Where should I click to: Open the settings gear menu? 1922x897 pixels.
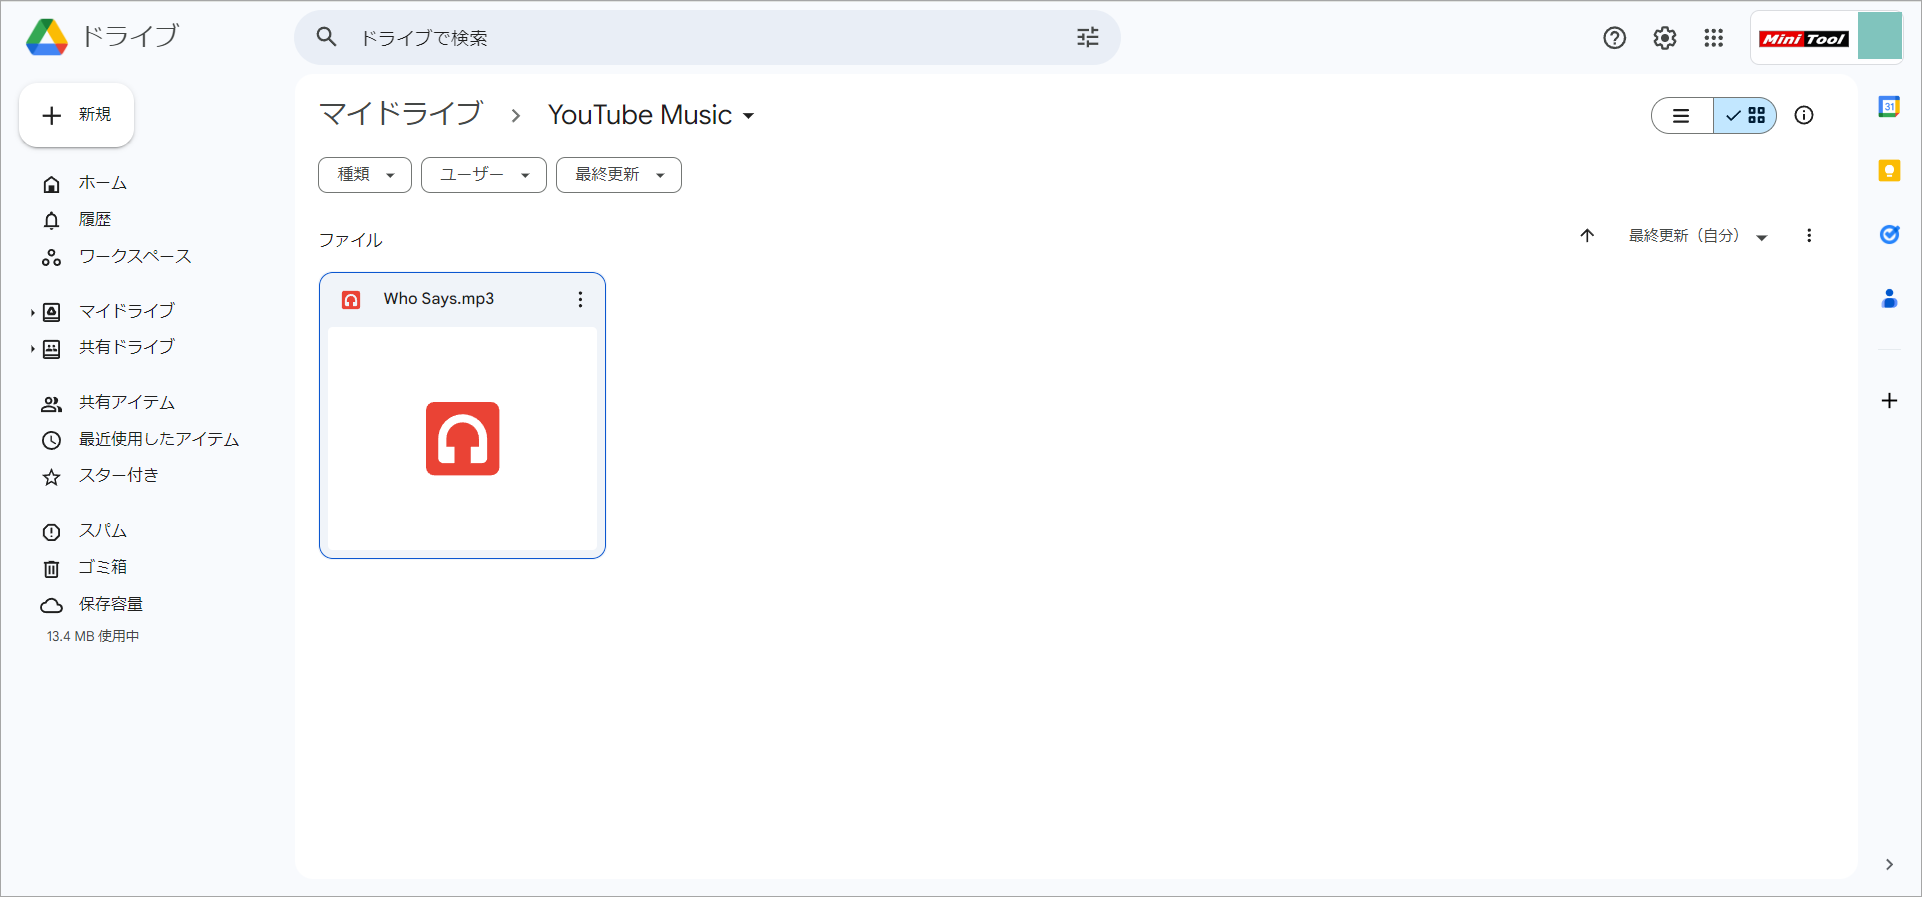[1664, 38]
